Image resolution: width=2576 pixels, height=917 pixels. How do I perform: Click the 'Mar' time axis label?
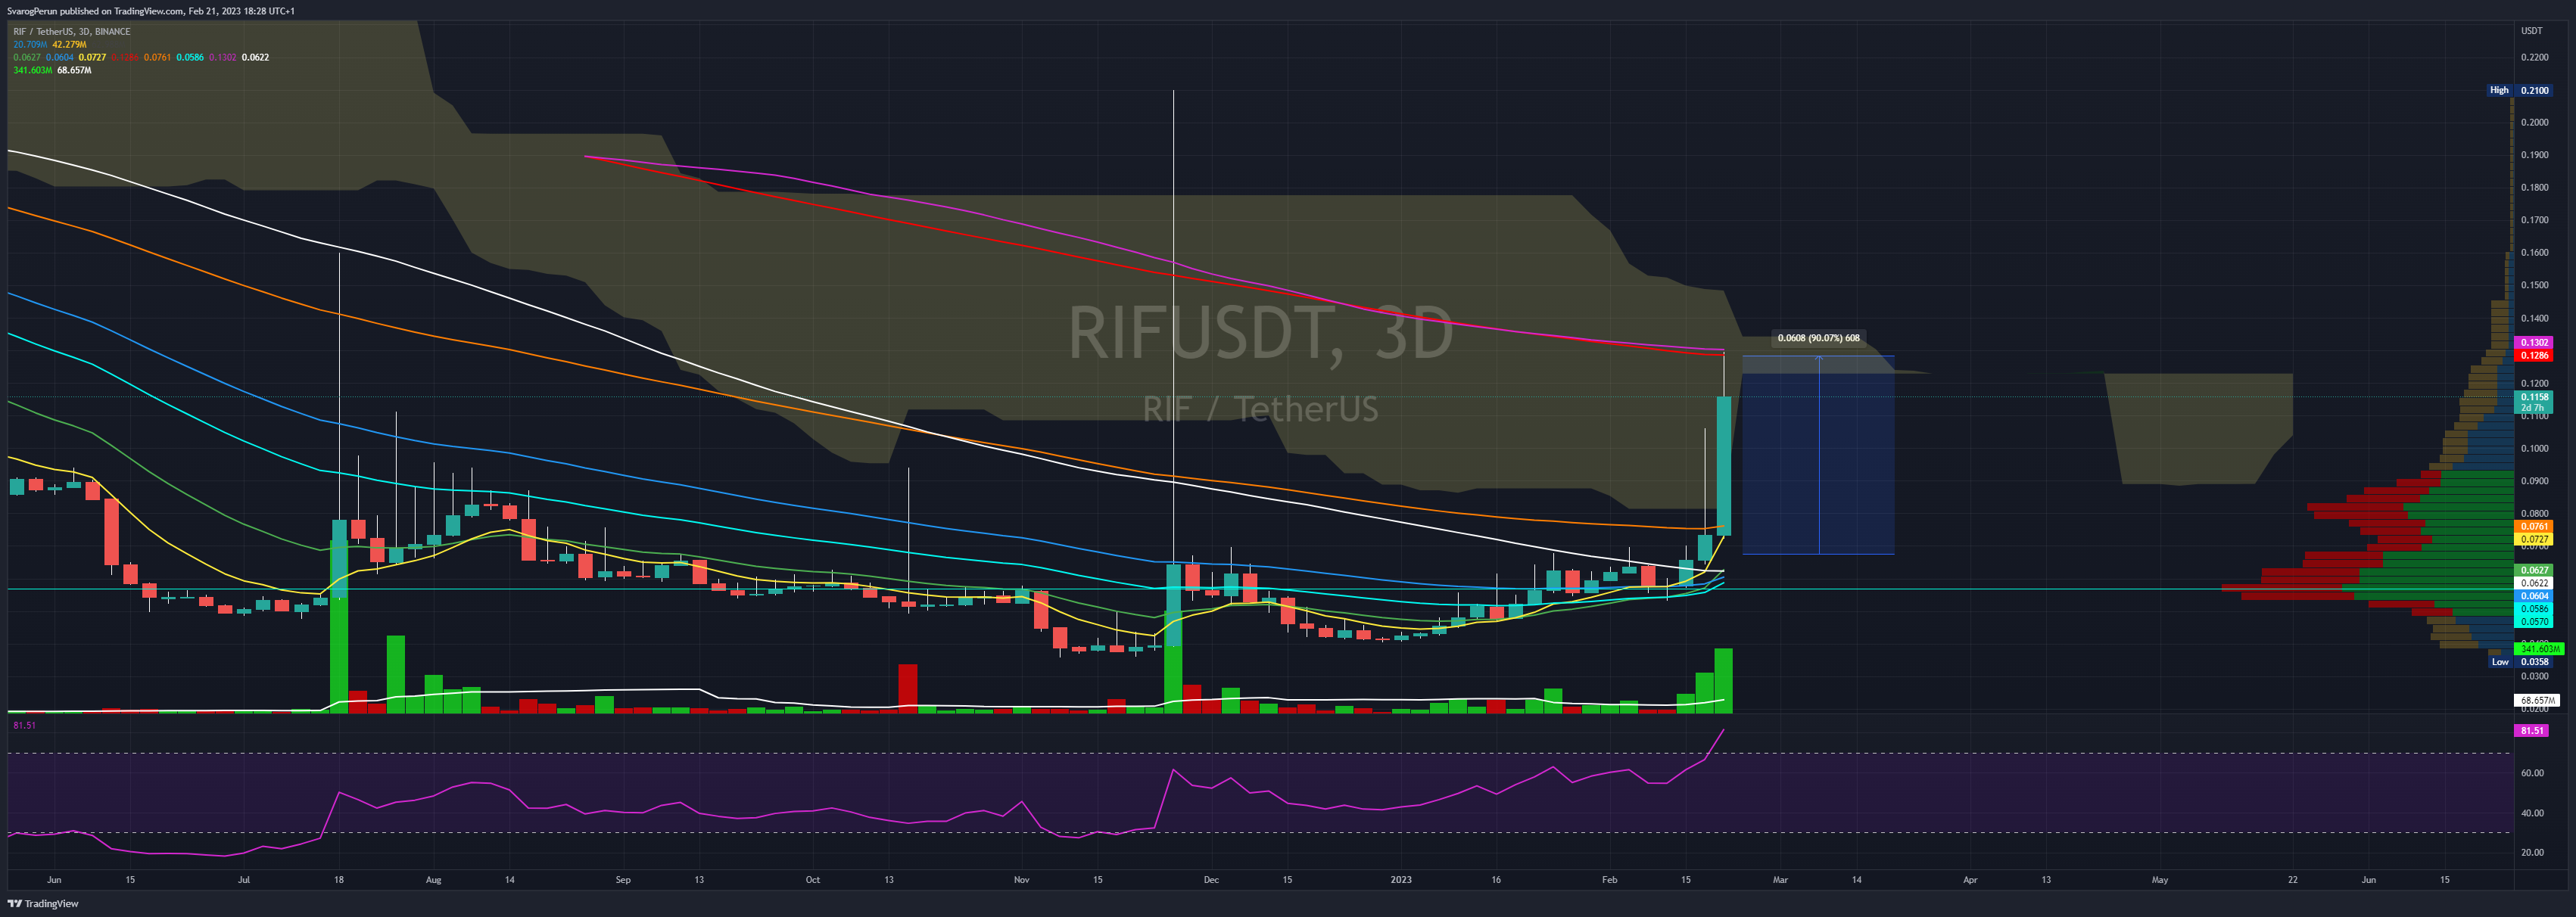point(1780,881)
